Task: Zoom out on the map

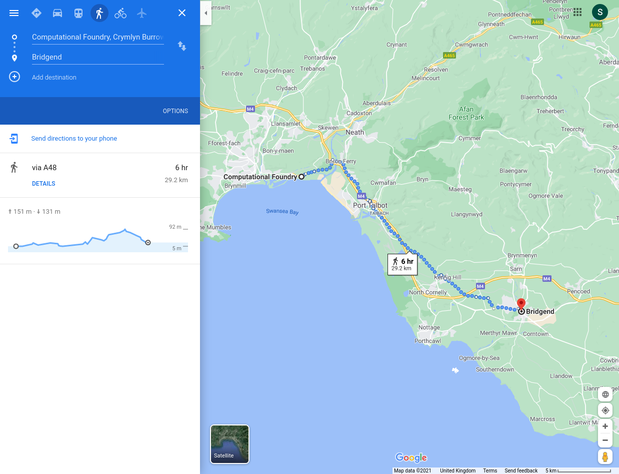Action: pyautogui.click(x=605, y=440)
